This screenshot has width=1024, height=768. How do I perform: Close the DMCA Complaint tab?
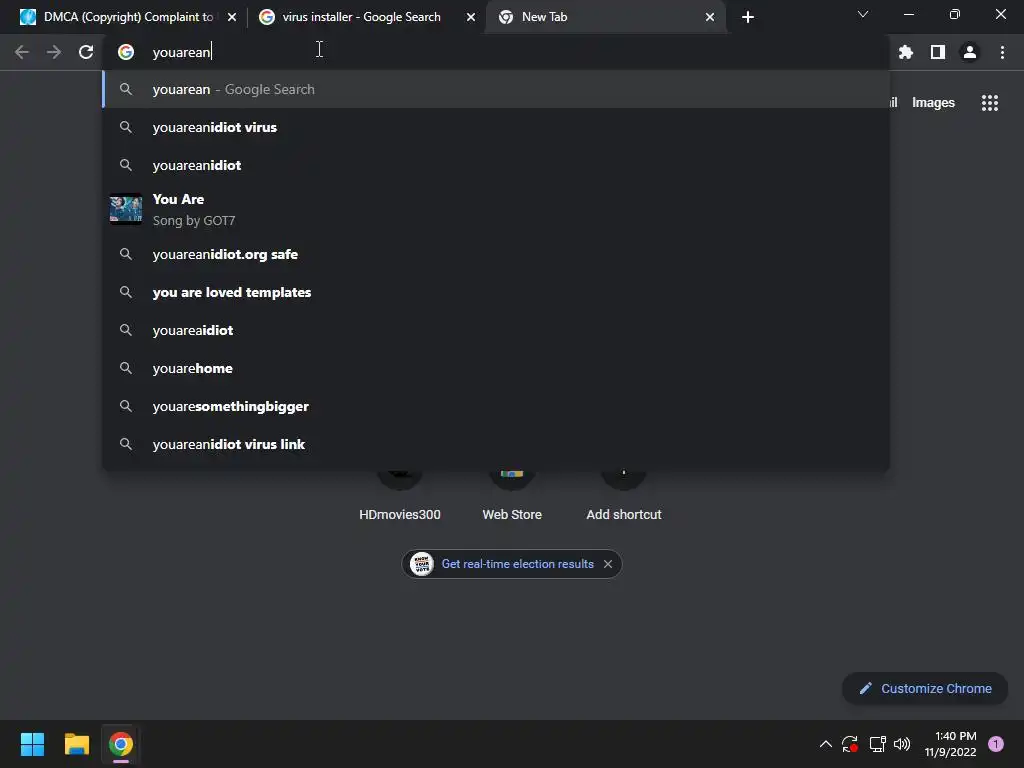coord(232,17)
